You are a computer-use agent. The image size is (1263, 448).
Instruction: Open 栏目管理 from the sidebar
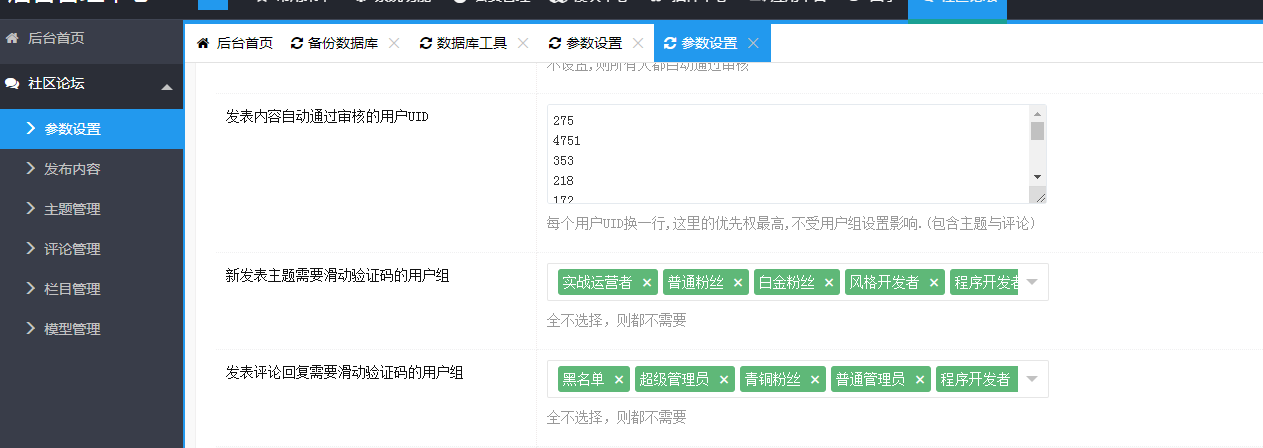(72, 289)
